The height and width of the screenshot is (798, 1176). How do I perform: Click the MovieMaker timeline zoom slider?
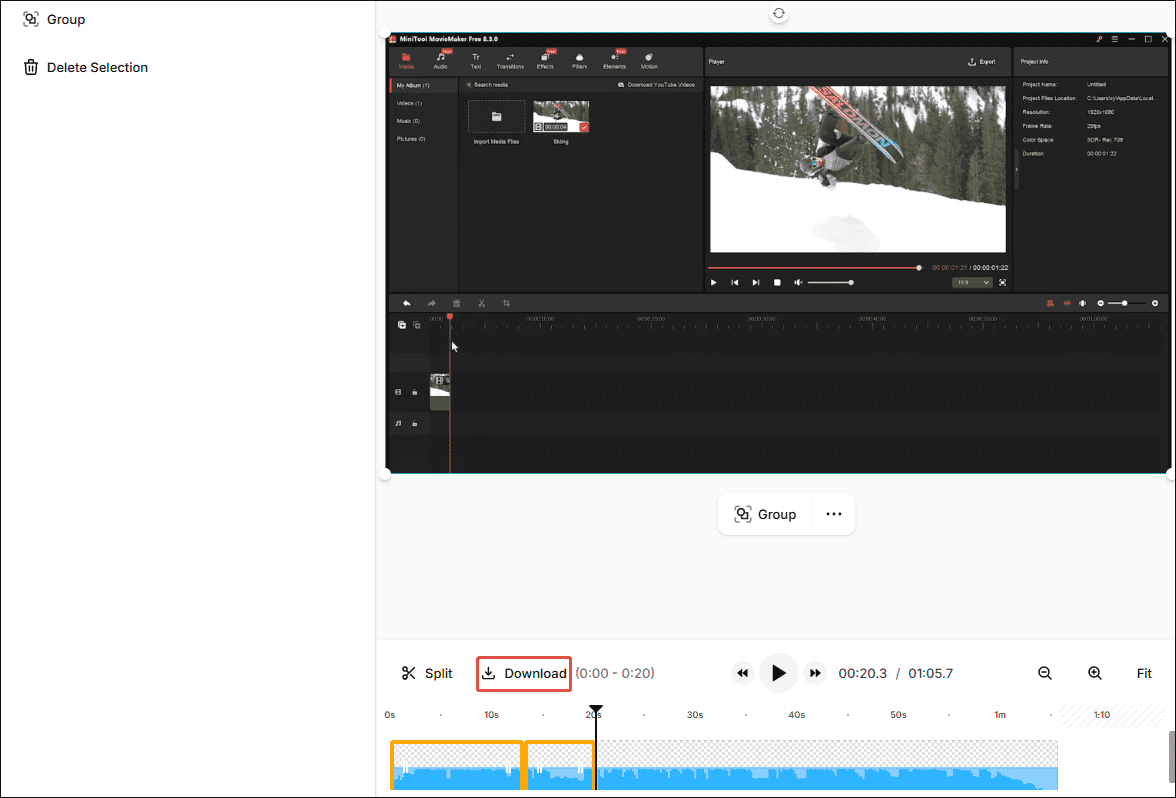click(x=1127, y=303)
